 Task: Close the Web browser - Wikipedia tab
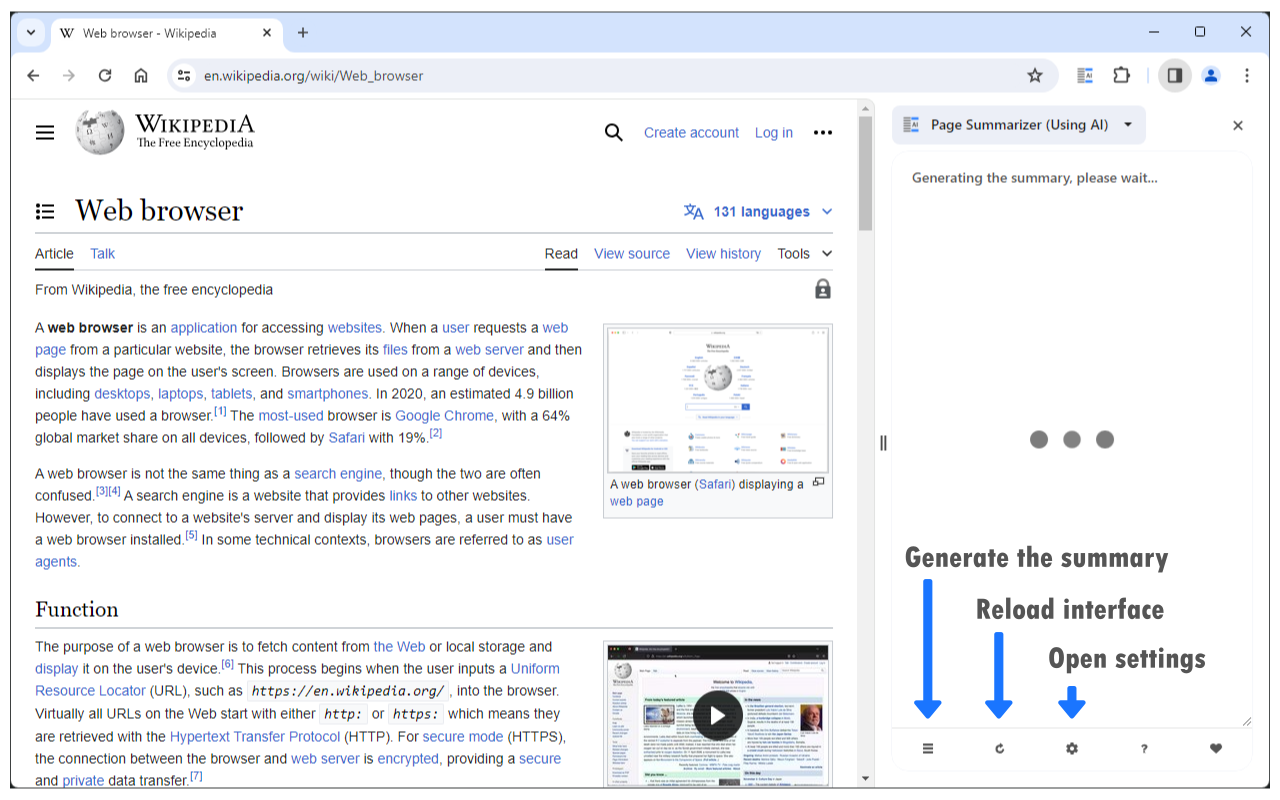click(x=267, y=33)
